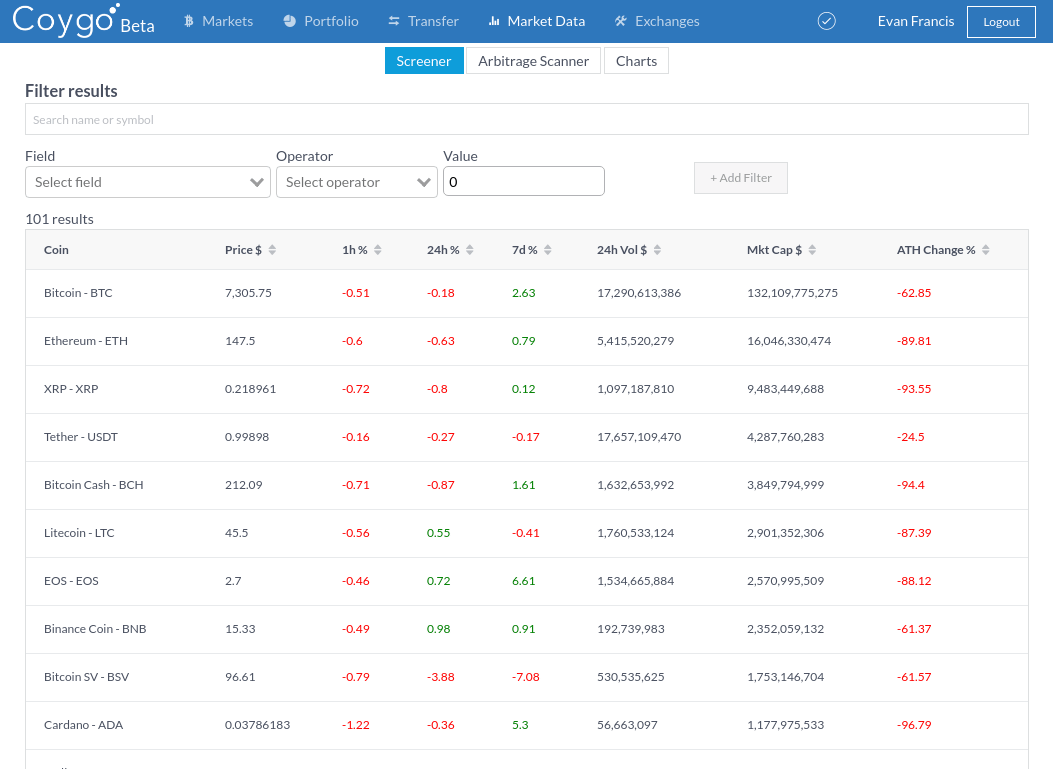Screen dimensions: 1053x769
Task: Select the Binance Coin - BNB row name
Action: [x=95, y=629]
